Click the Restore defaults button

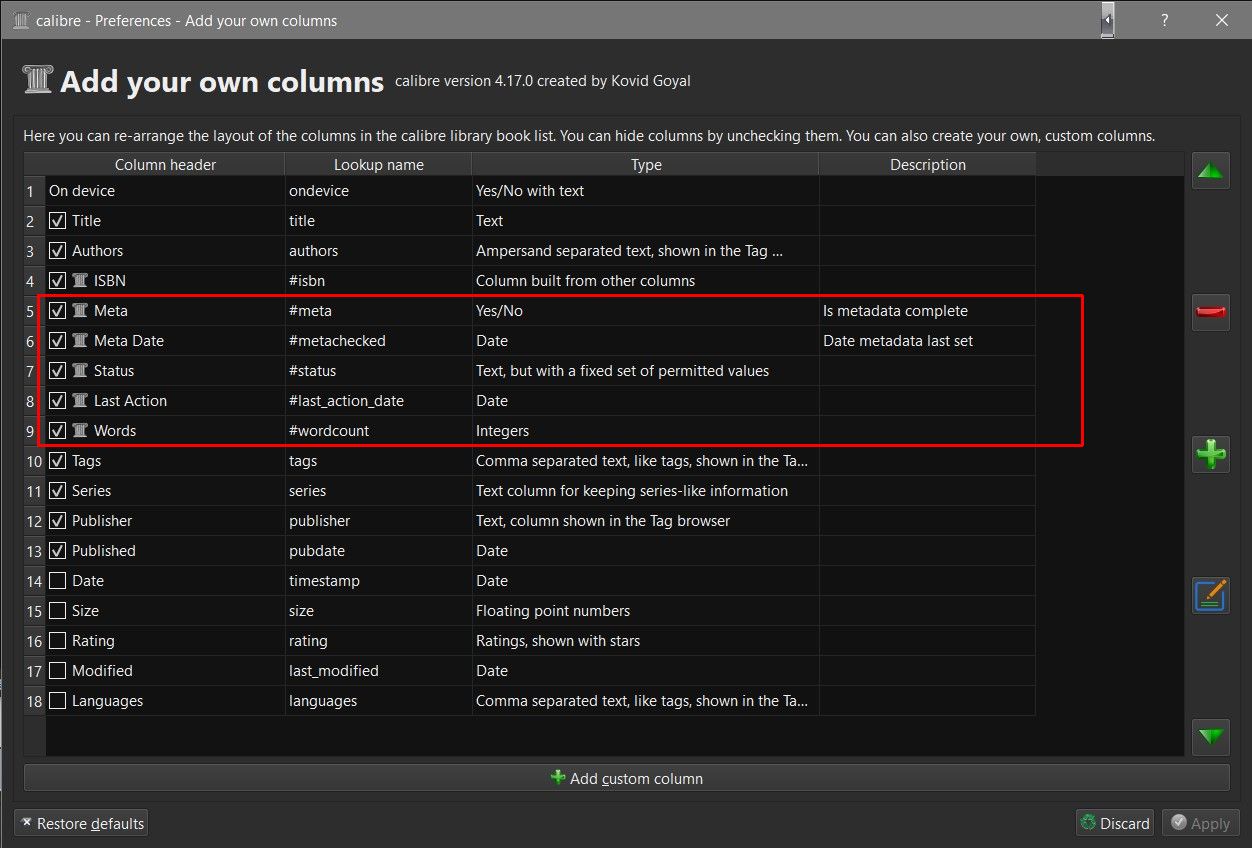point(81,824)
